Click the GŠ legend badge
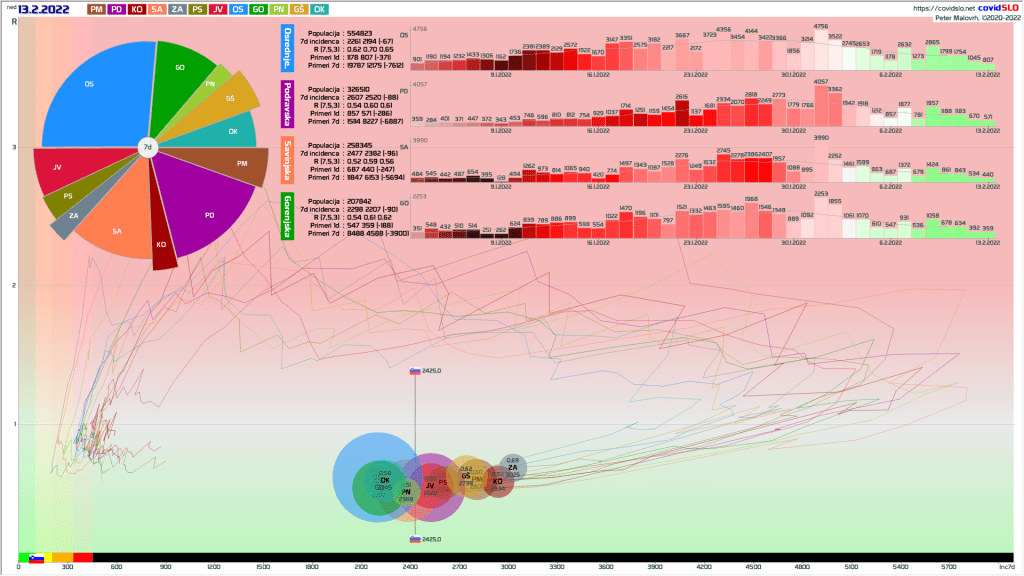1024x576 pixels. click(298, 9)
